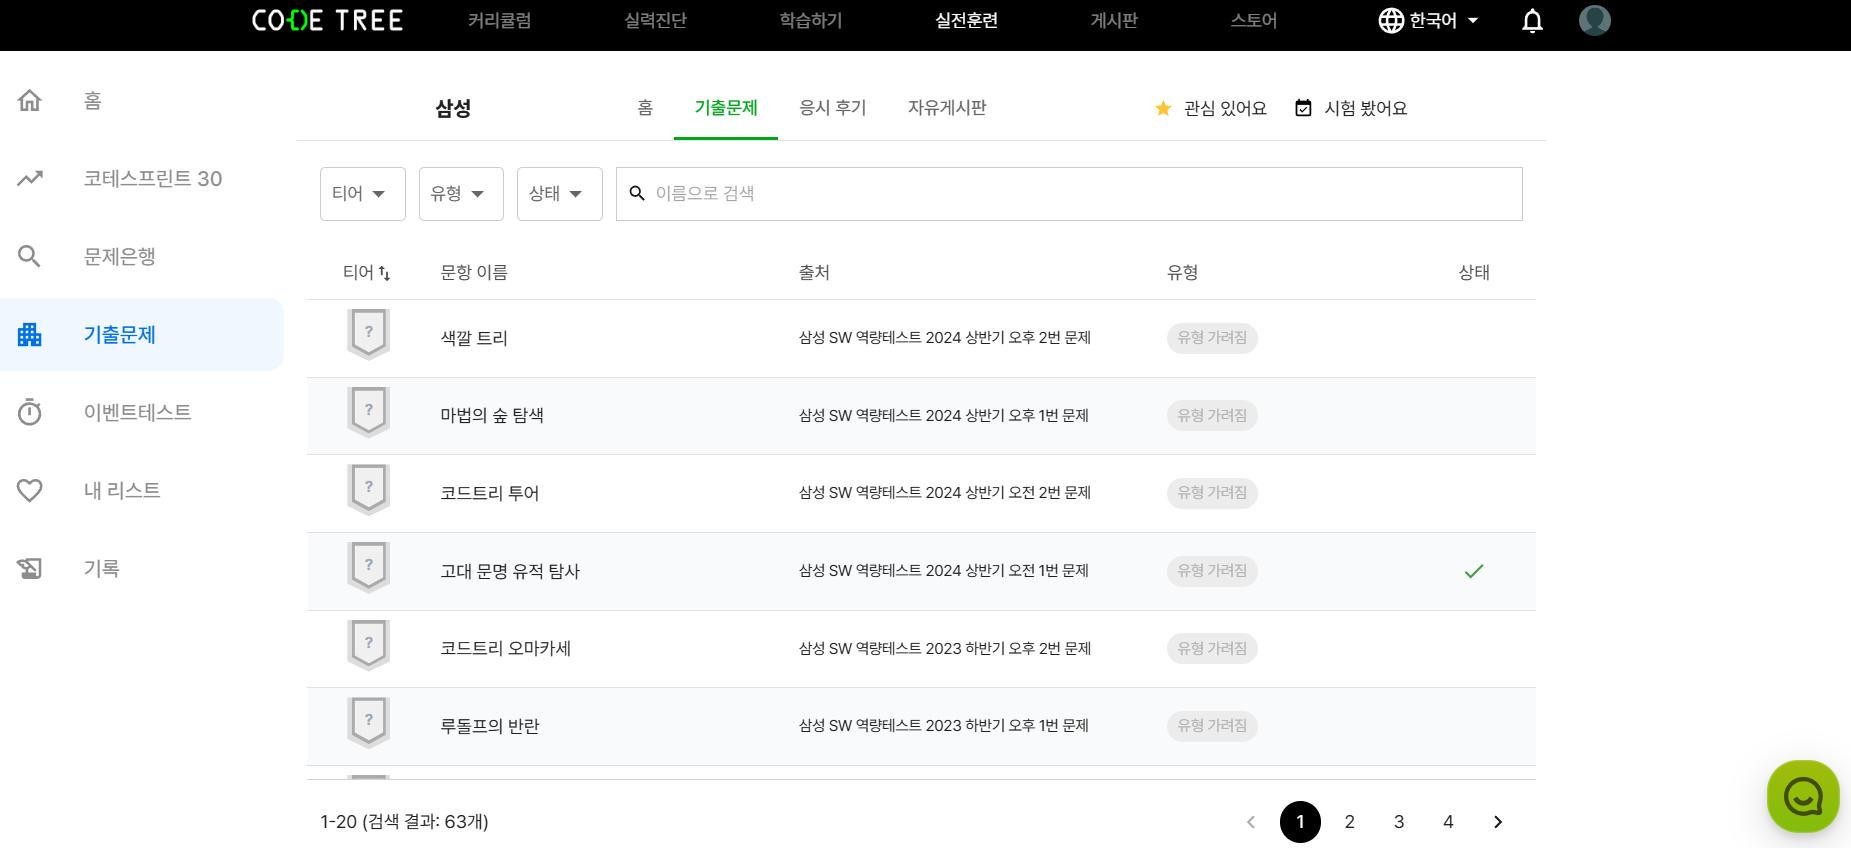
Task: Open the 상태 filter dropdown
Action: (559, 193)
